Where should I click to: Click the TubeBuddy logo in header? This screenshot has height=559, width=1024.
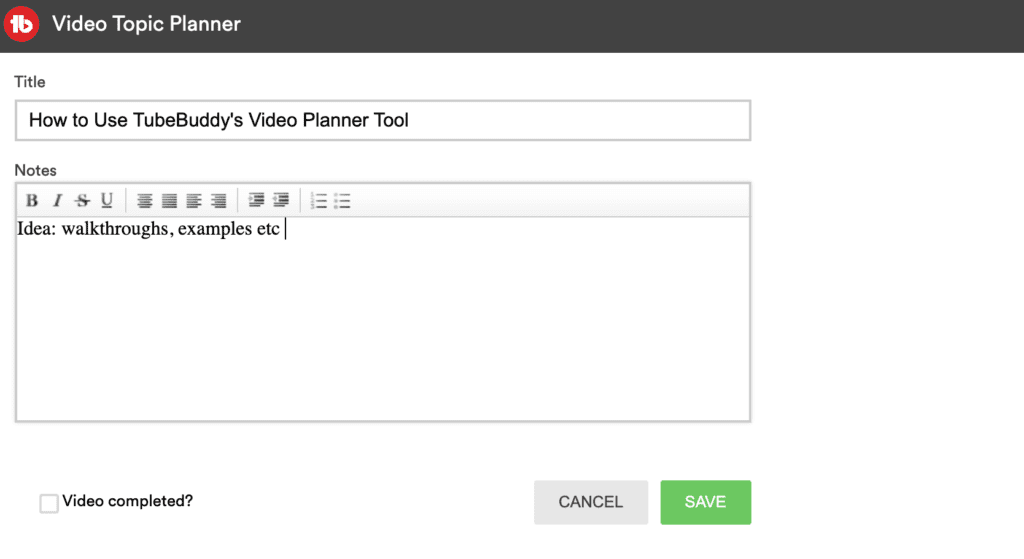(x=22, y=24)
